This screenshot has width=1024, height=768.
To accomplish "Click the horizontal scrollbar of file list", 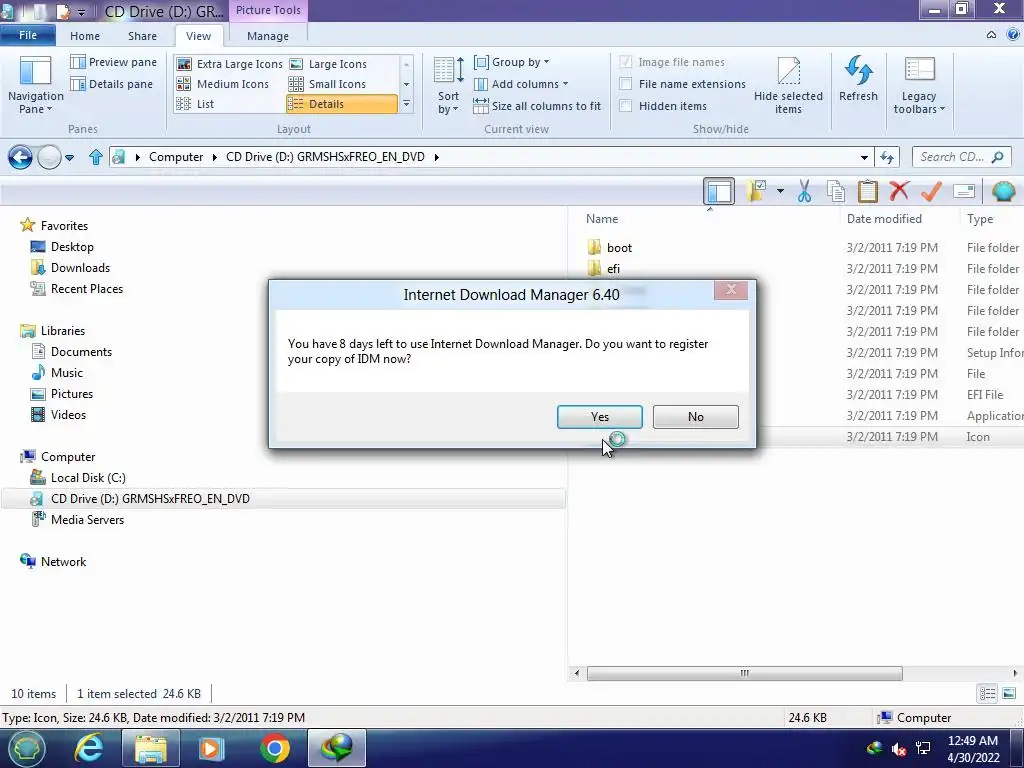I will coord(744,673).
